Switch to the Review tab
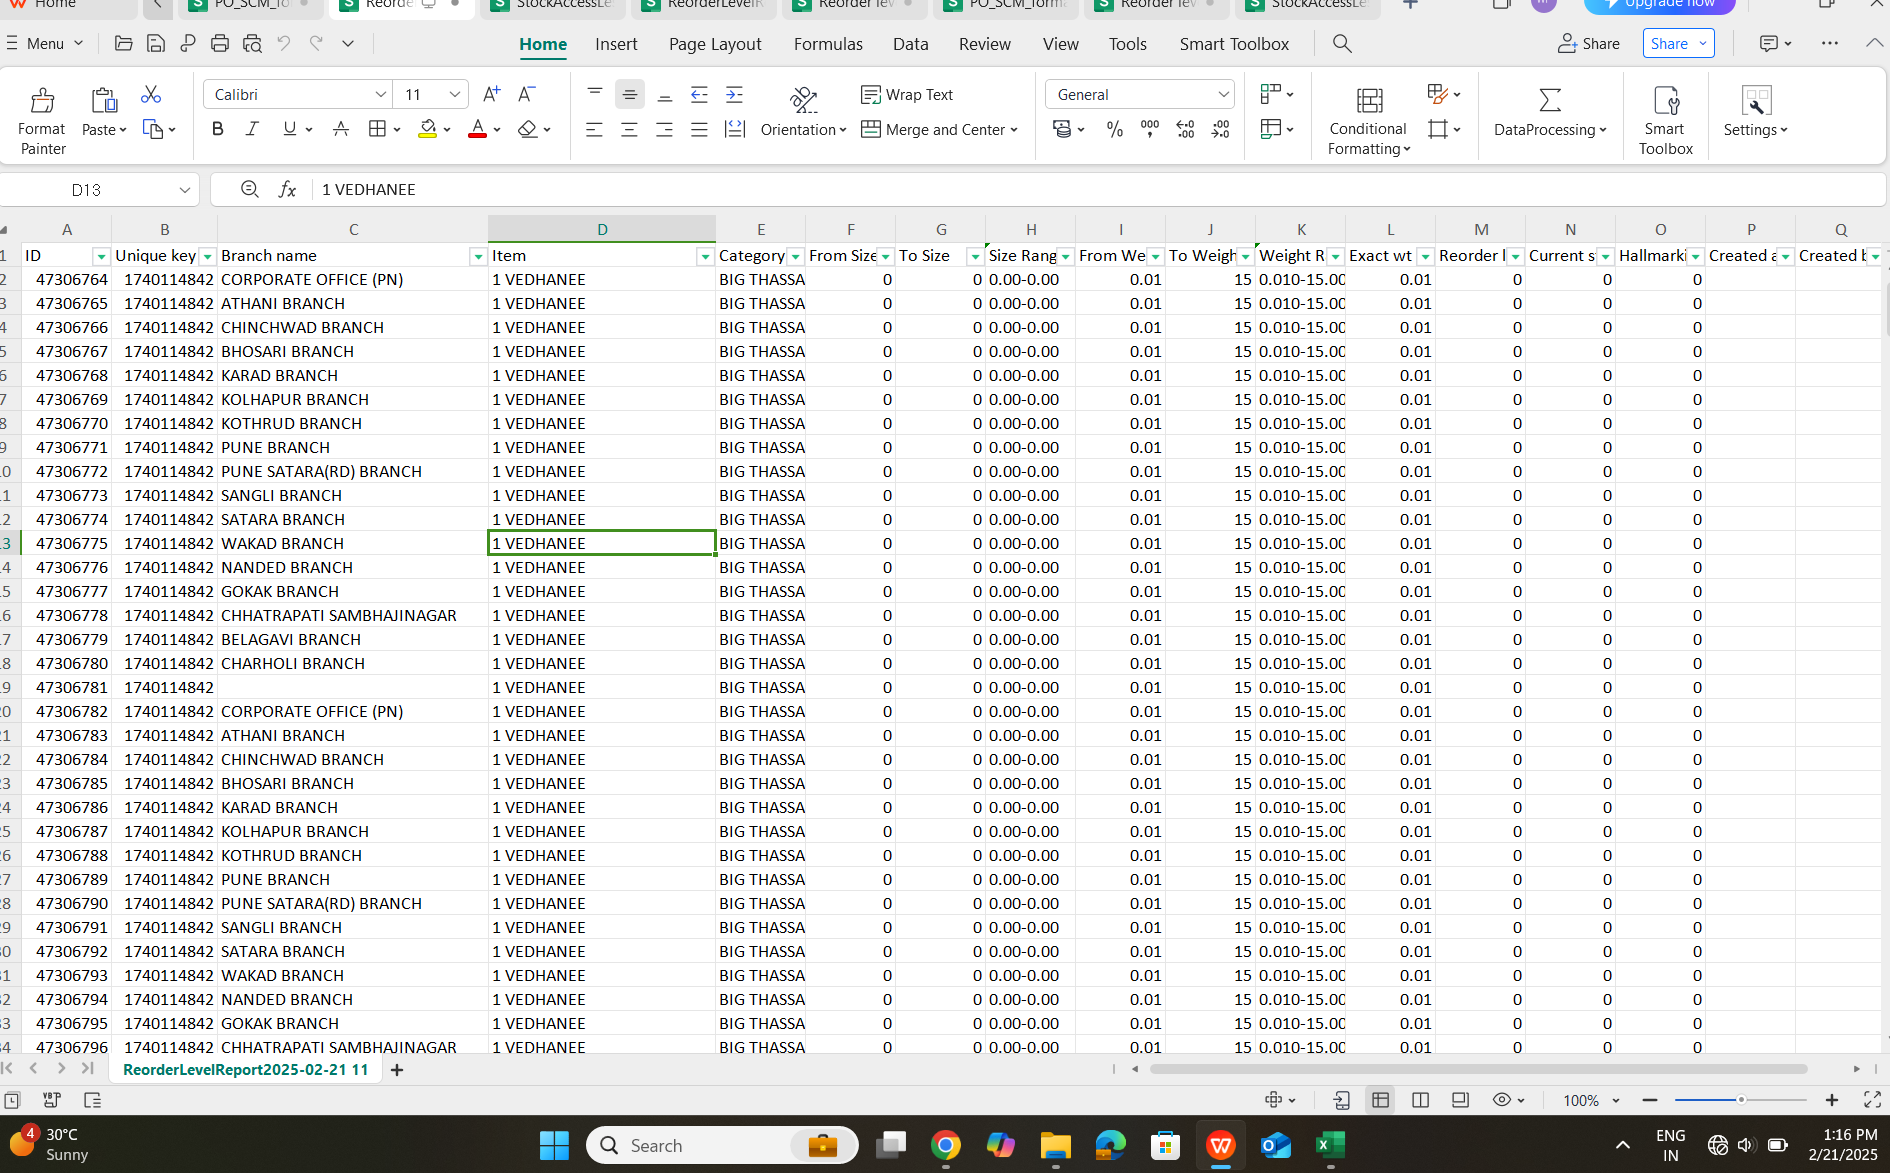 985,44
